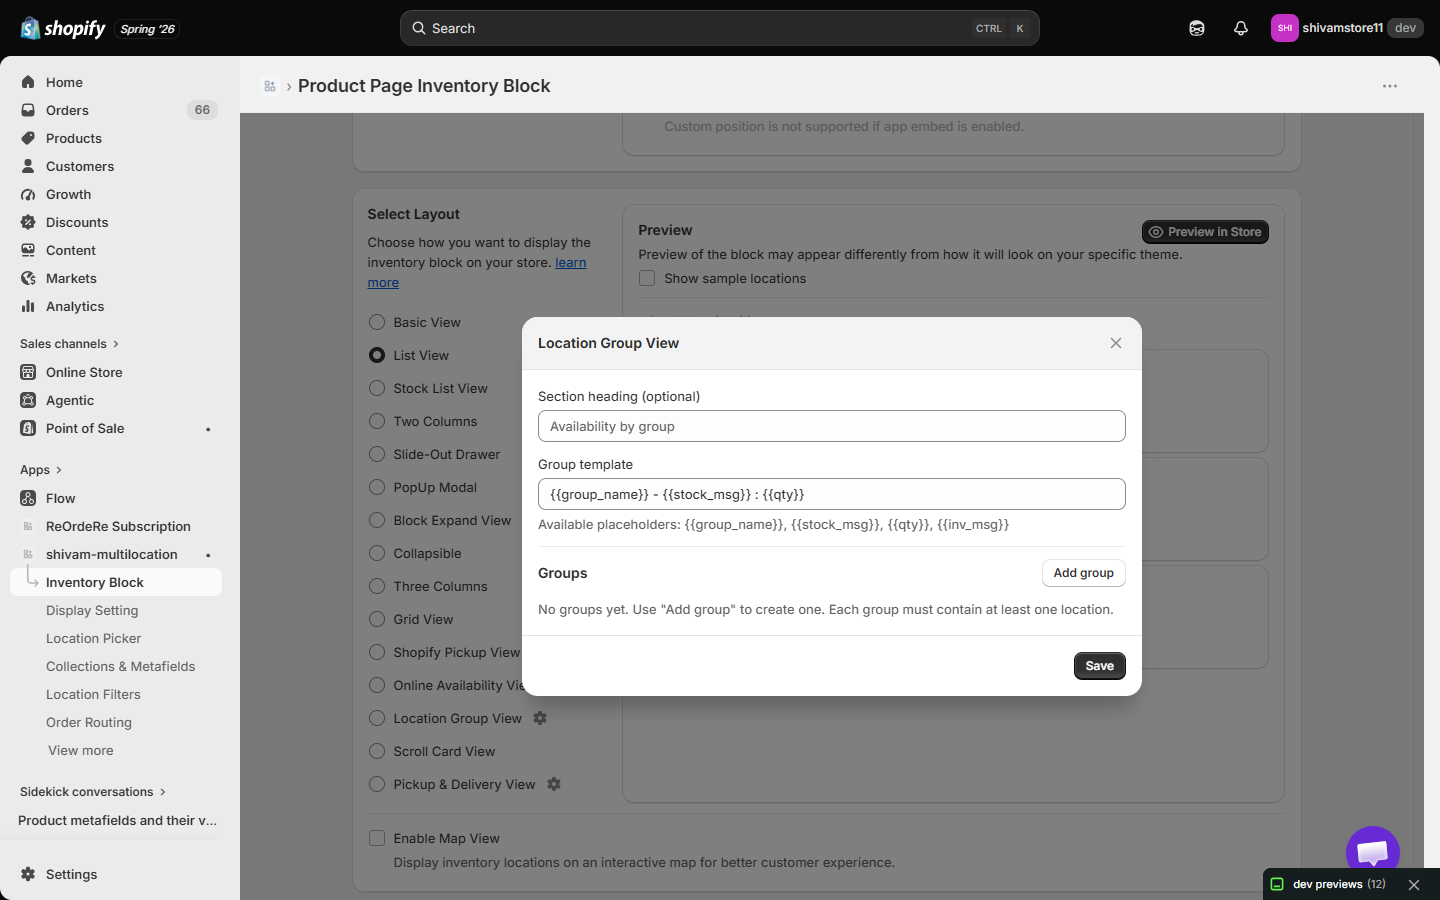The height and width of the screenshot is (900, 1440).
Task: Follow the learn more link
Action: pos(571,262)
